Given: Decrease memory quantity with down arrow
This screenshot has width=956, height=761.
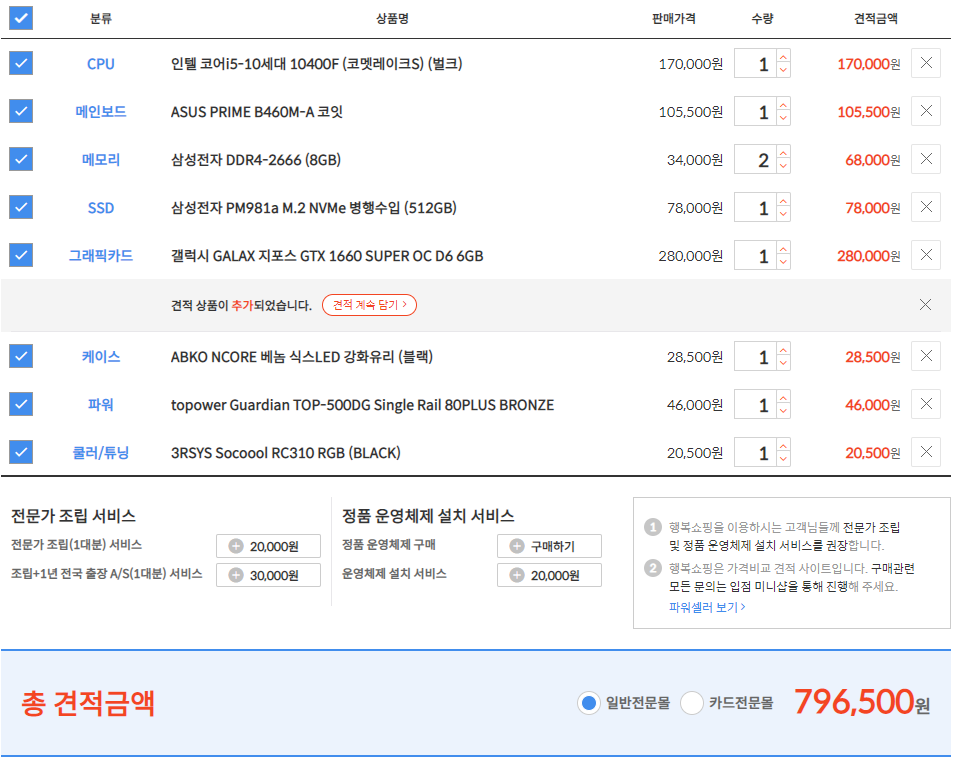Looking at the screenshot, I should pyautogui.click(x=783, y=166).
